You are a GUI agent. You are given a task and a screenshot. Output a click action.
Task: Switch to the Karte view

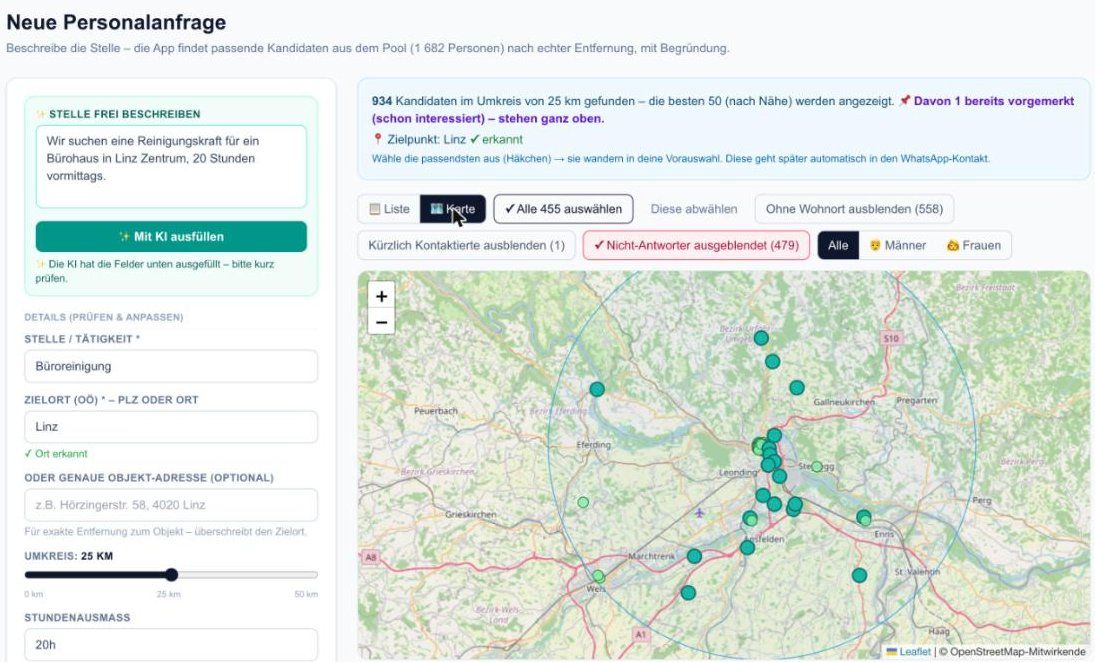tap(453, 209)
